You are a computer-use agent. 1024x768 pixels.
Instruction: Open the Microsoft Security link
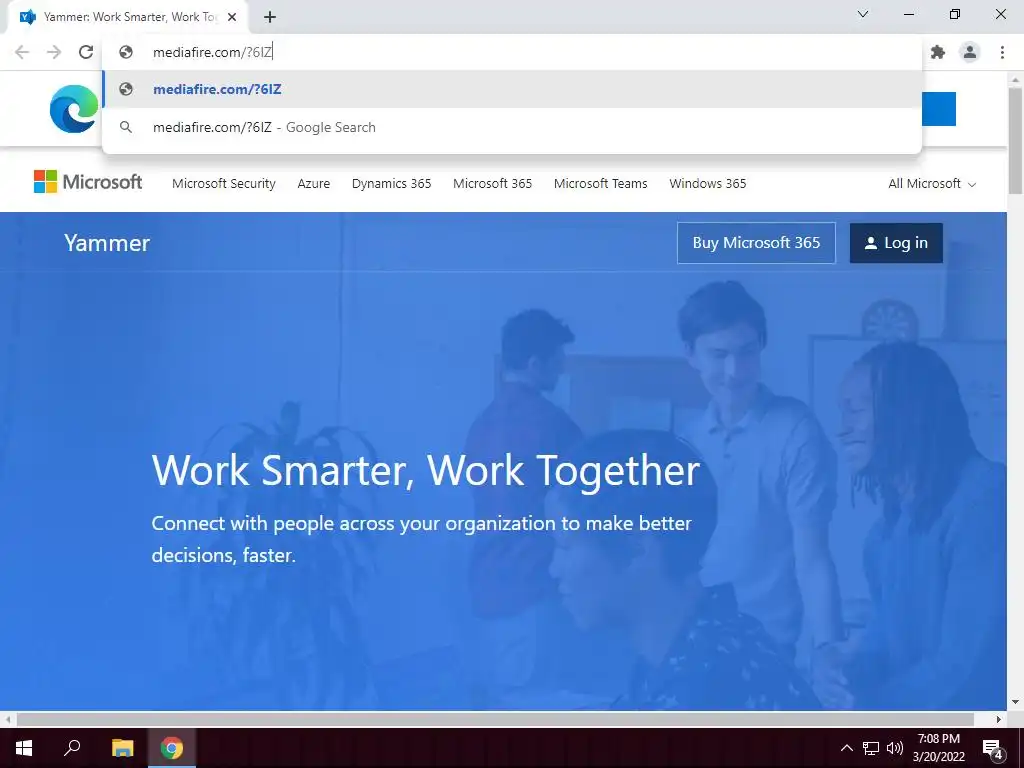click(223, 184)
